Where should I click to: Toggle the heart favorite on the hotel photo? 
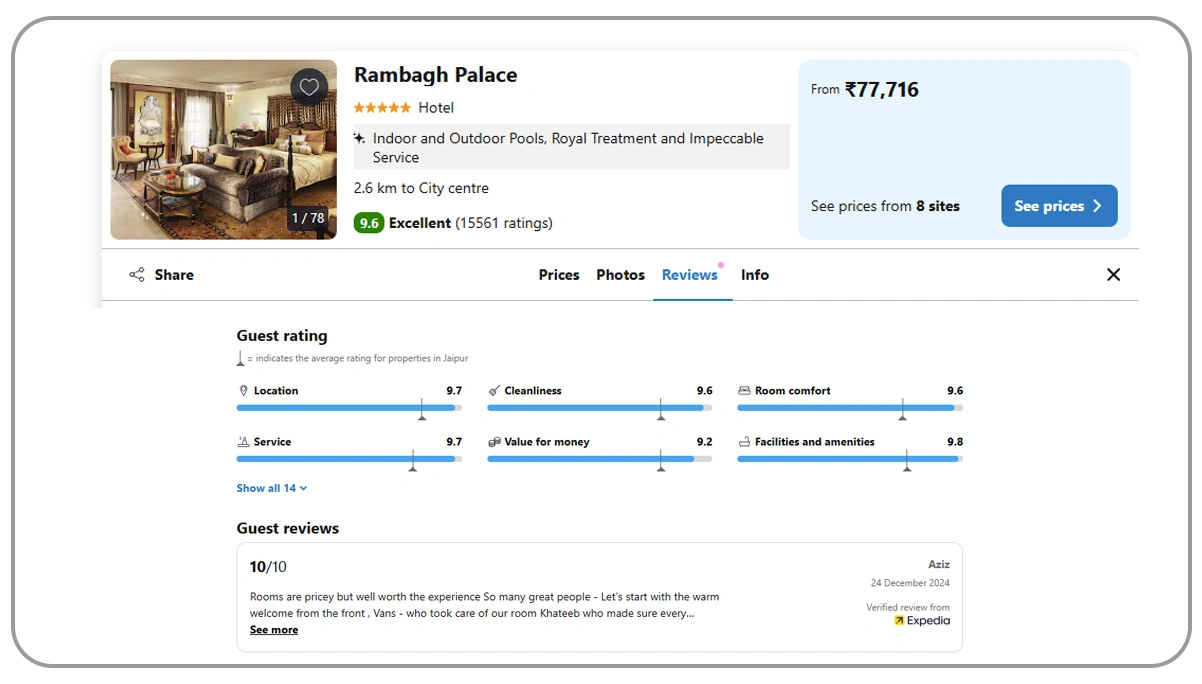pyautogui.click(x=308, y=87)
